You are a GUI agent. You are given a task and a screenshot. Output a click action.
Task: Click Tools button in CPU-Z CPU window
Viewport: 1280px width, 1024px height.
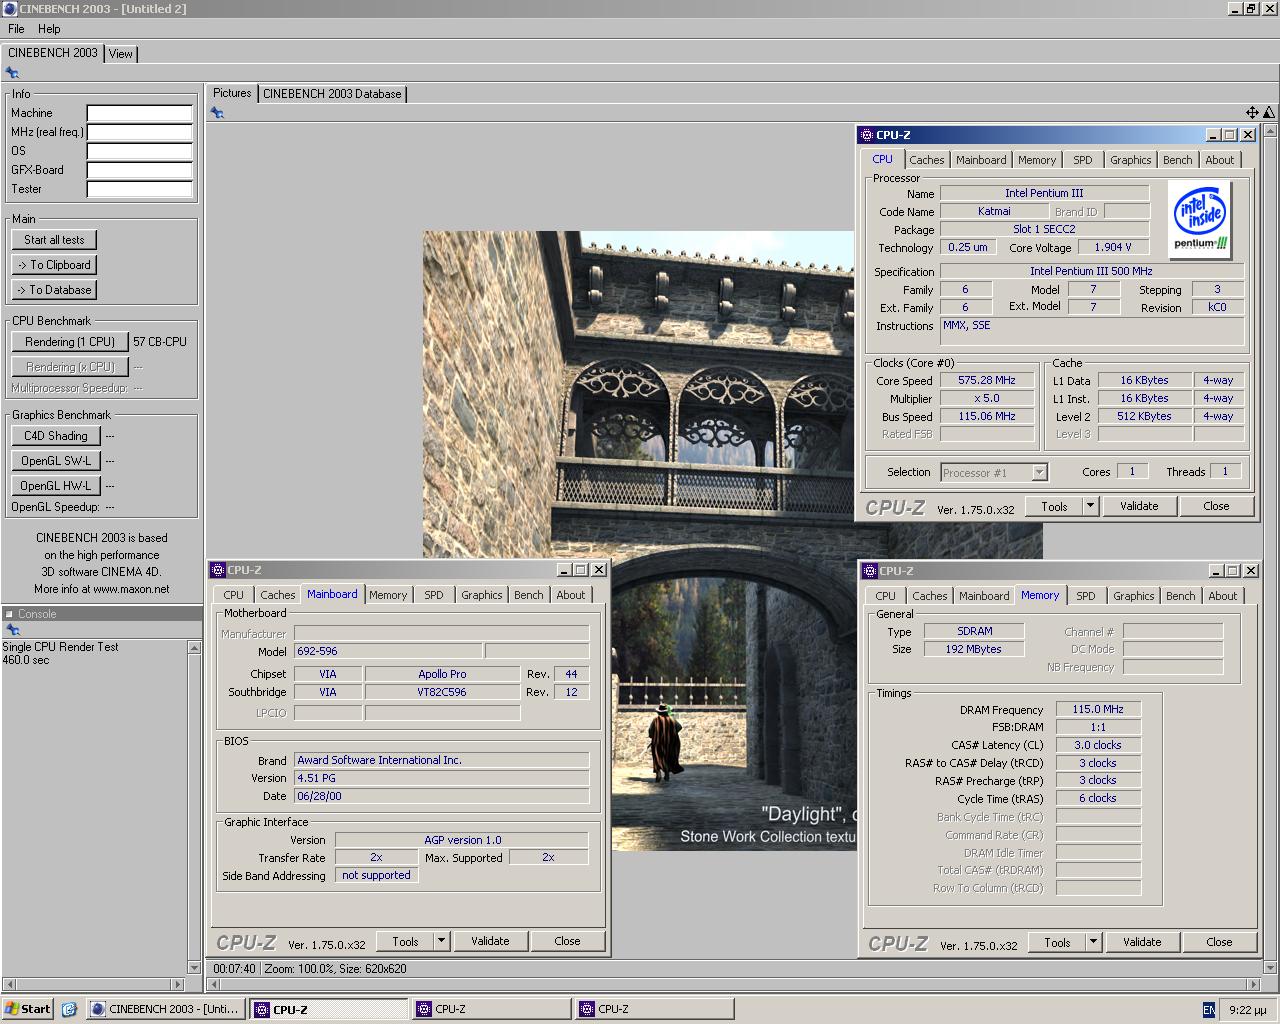tap(1054, 506)
